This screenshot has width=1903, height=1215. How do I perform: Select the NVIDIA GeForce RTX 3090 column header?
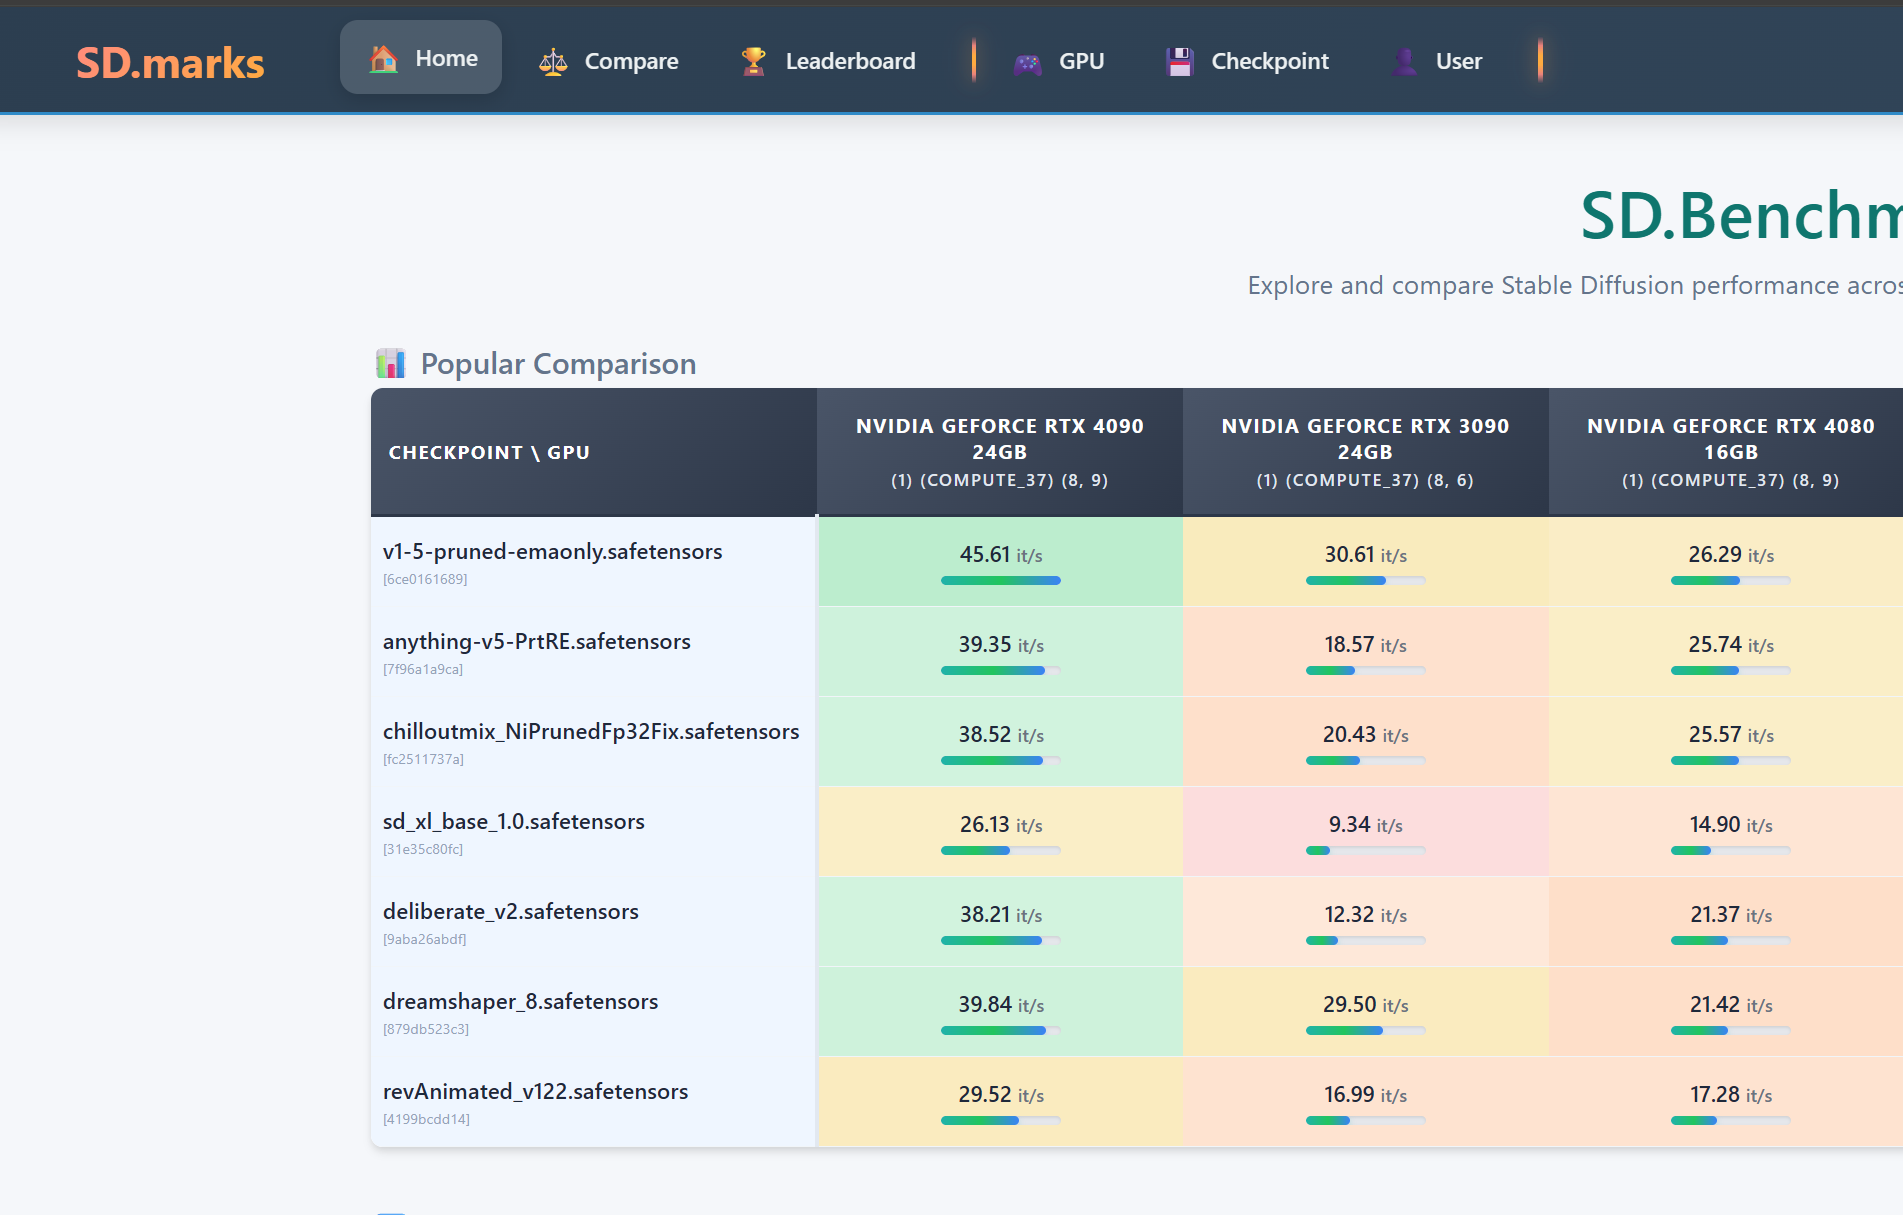pyautogui.click(x=1366, y=452)
